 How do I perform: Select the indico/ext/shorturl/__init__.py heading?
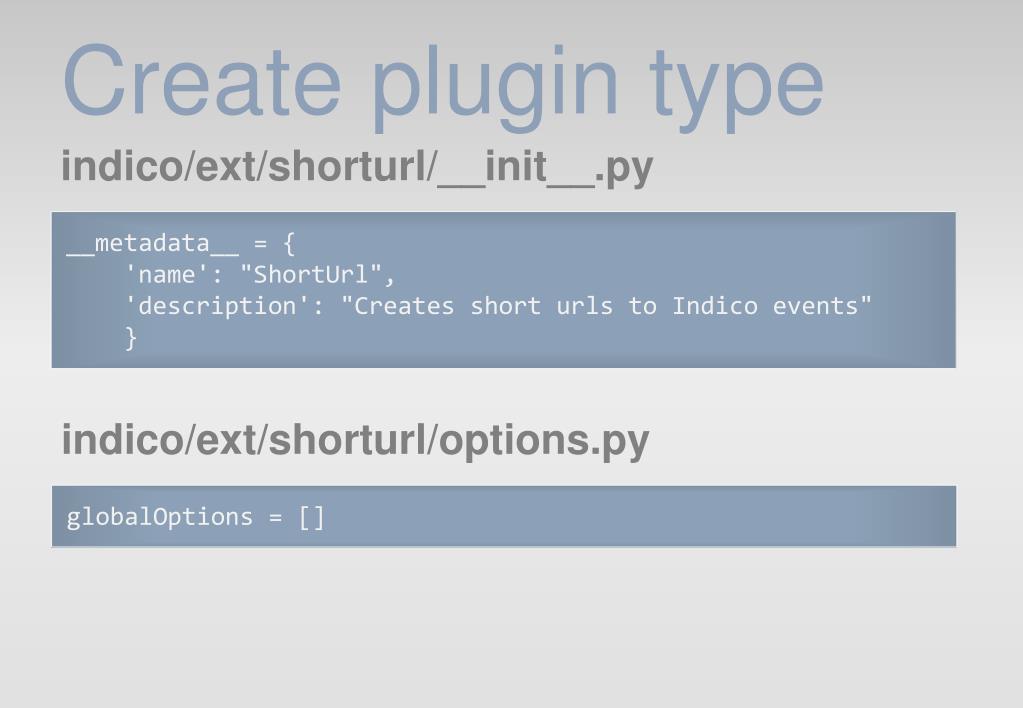coord(357,168)
